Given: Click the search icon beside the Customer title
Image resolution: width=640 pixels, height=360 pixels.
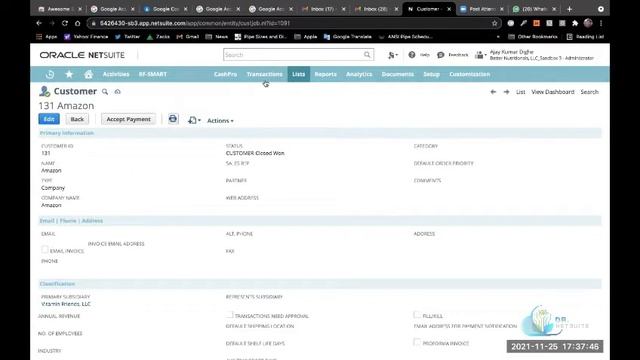Looking at the screenshot, I should pos(105,92).
